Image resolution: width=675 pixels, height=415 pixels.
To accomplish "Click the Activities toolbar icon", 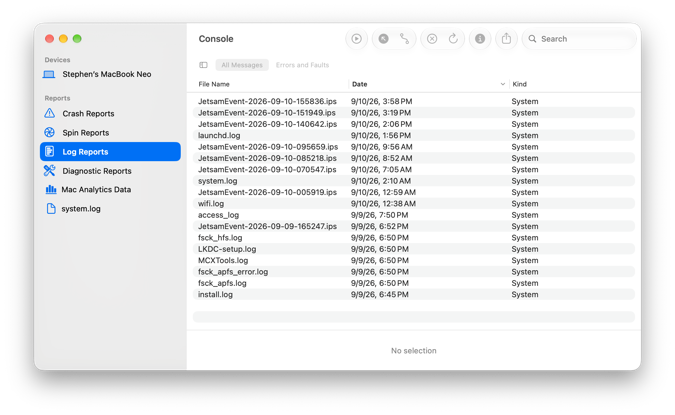I will (x=404, y=39).
